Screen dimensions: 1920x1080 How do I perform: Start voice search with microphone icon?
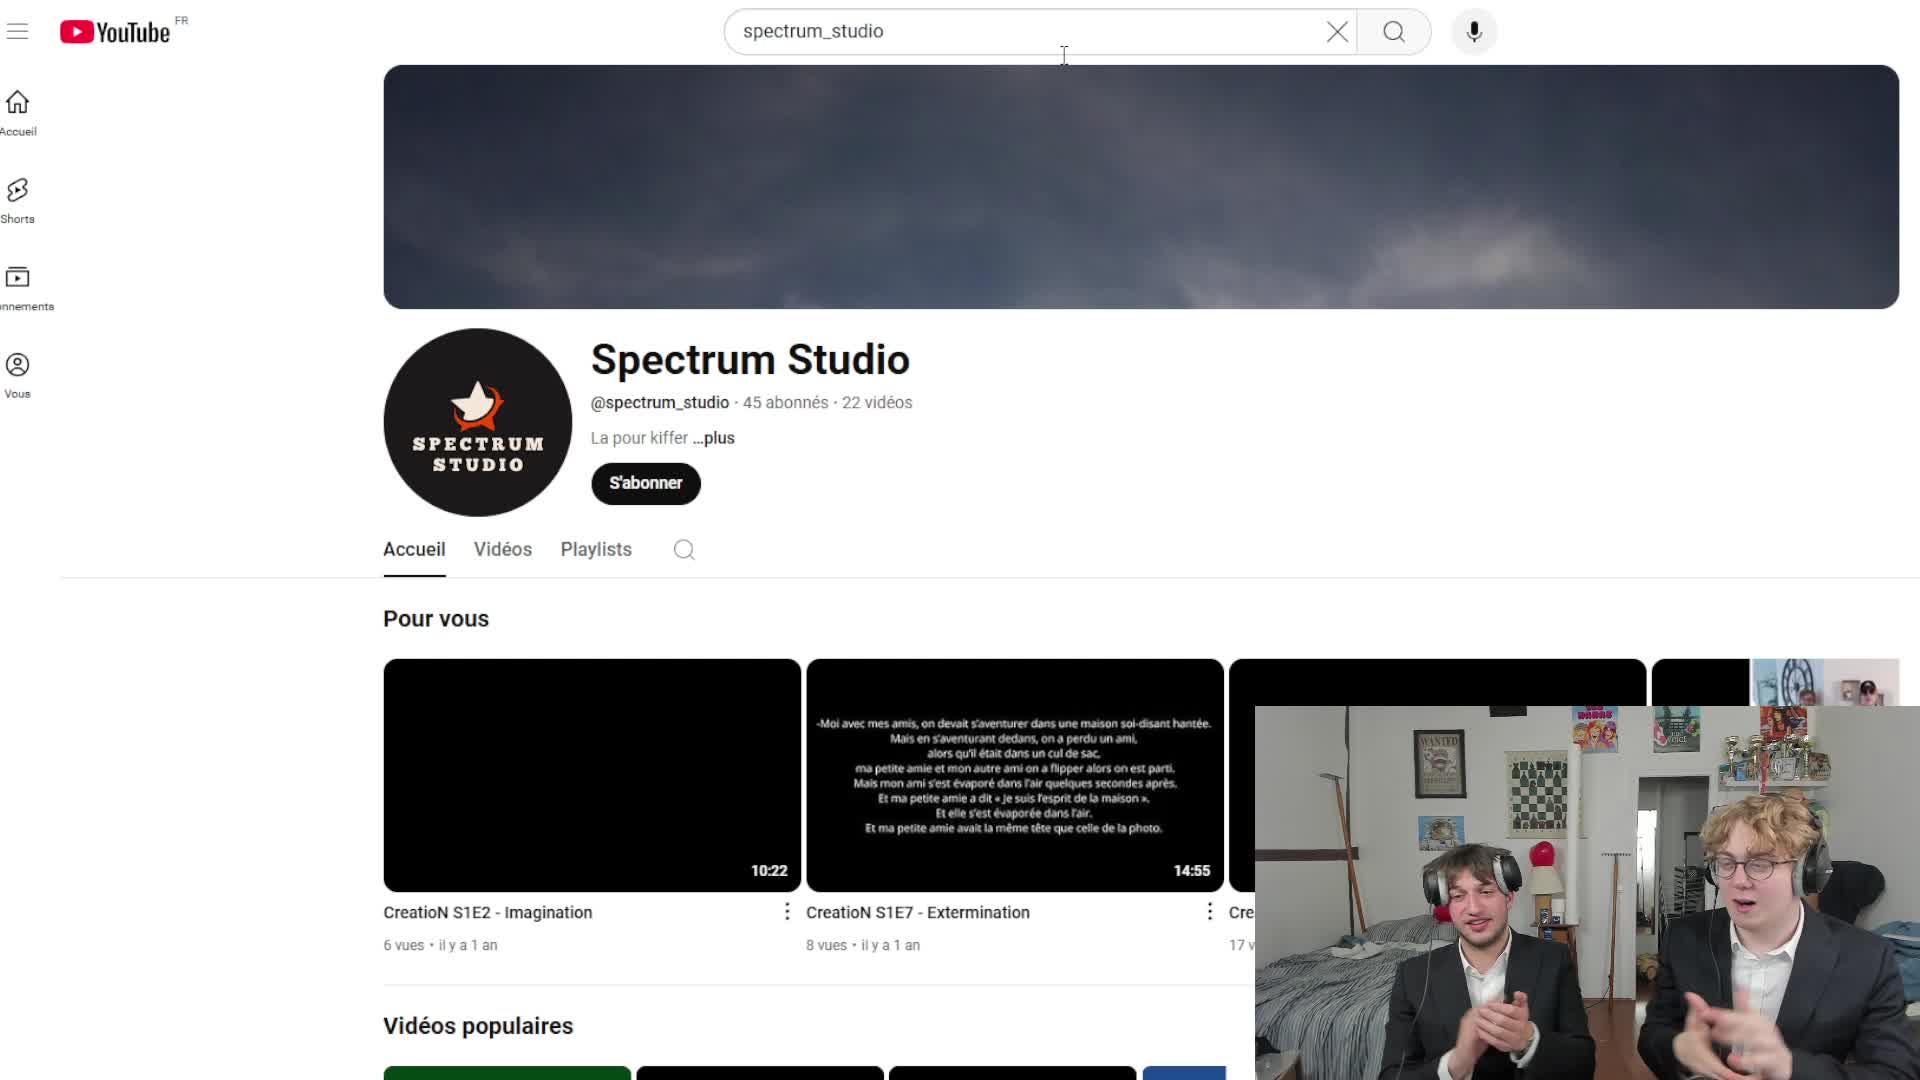1474,32
